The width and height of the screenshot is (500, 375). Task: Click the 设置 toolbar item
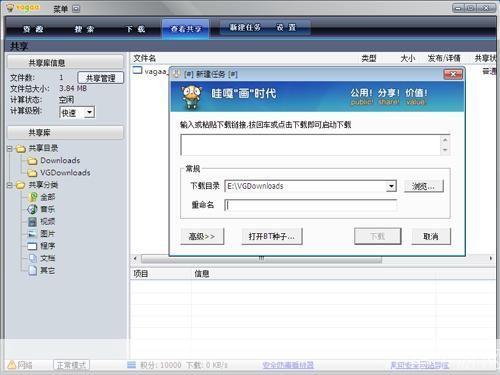[x=286, y=27]
